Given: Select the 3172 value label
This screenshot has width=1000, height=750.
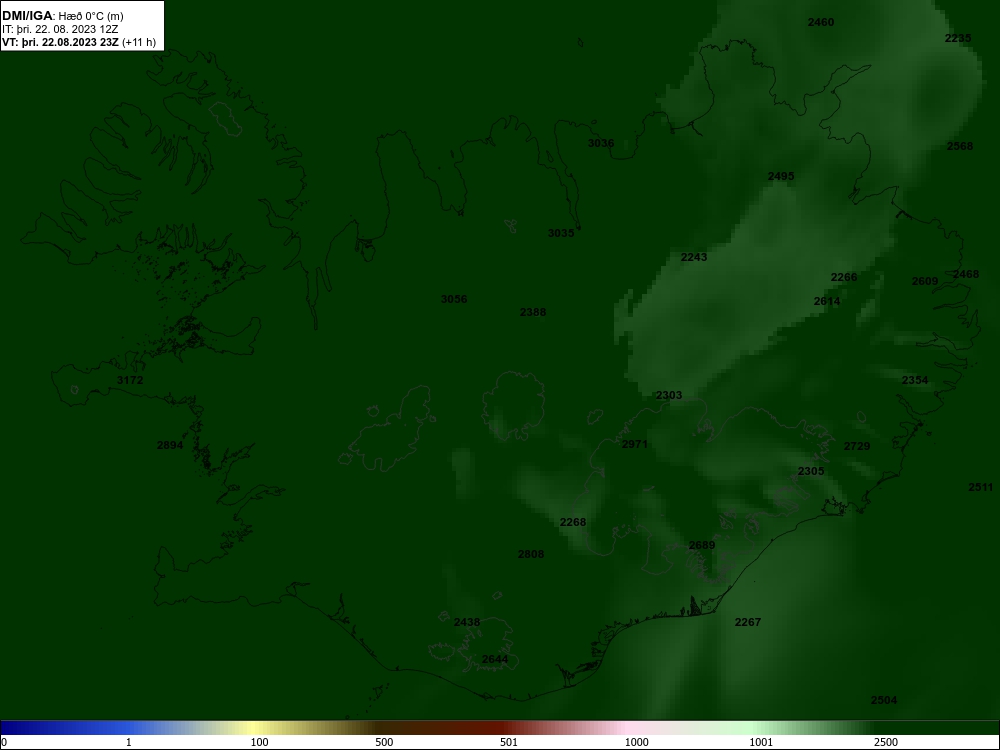Looking at the screenshot, I should click(x=130, y=380).
